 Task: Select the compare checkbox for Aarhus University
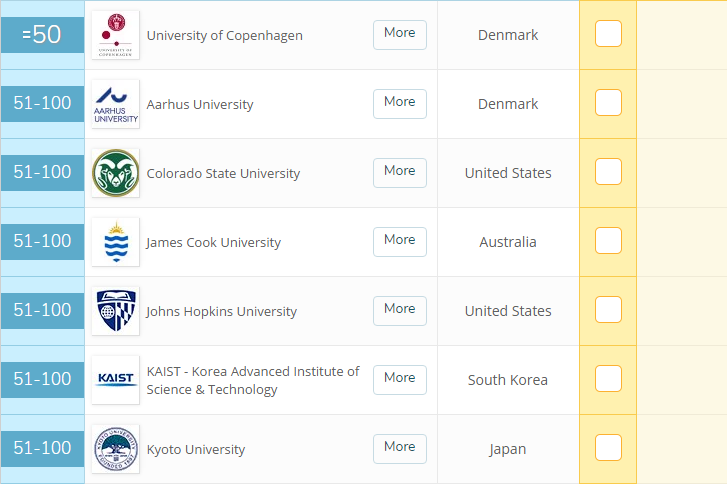click(x=608, y=103)
